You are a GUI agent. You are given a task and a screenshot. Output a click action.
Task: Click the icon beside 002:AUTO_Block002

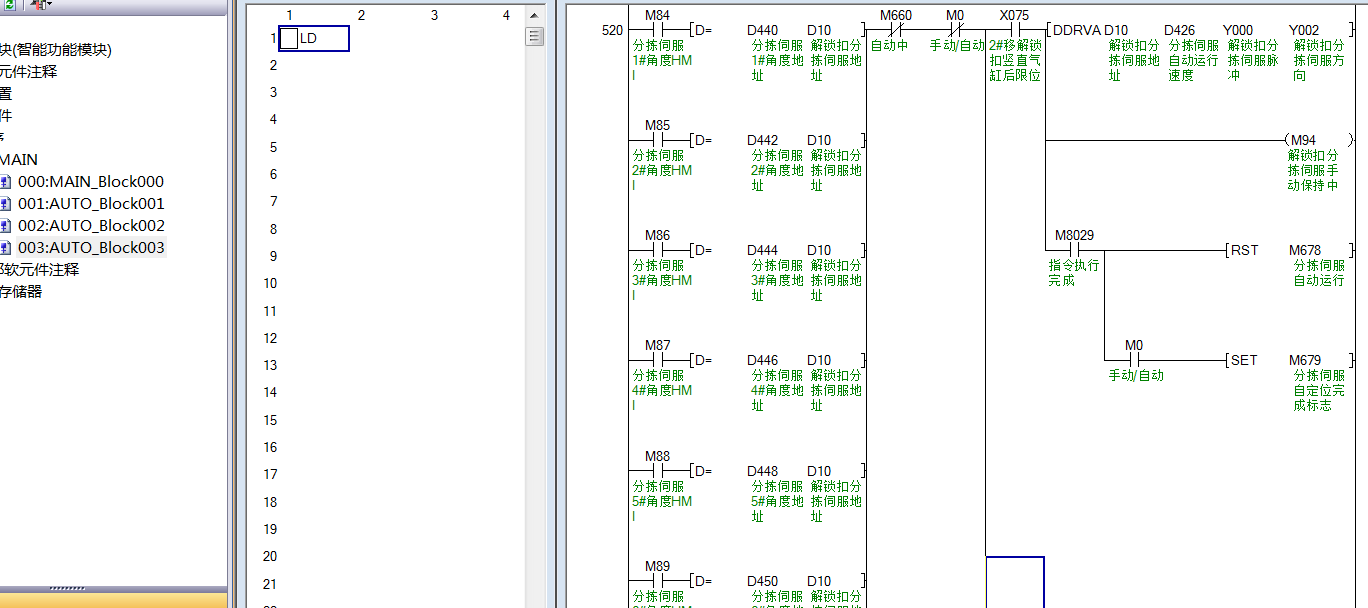6,226
